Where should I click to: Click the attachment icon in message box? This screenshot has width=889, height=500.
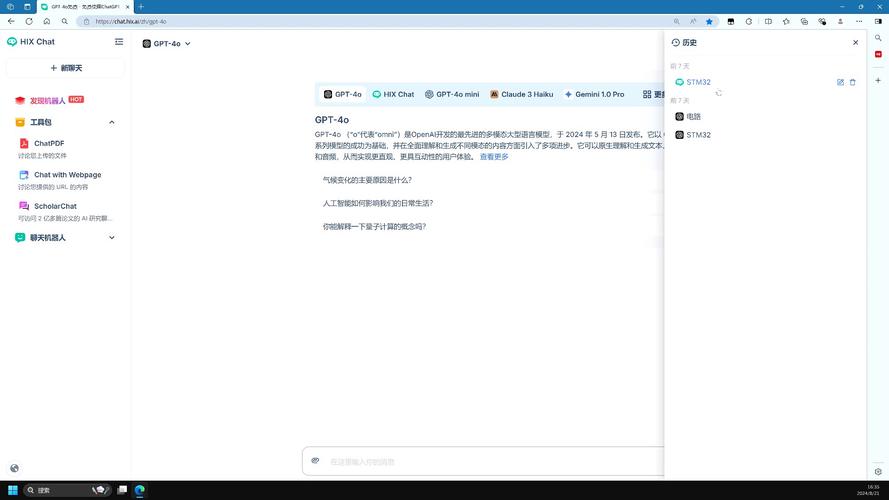316,461
